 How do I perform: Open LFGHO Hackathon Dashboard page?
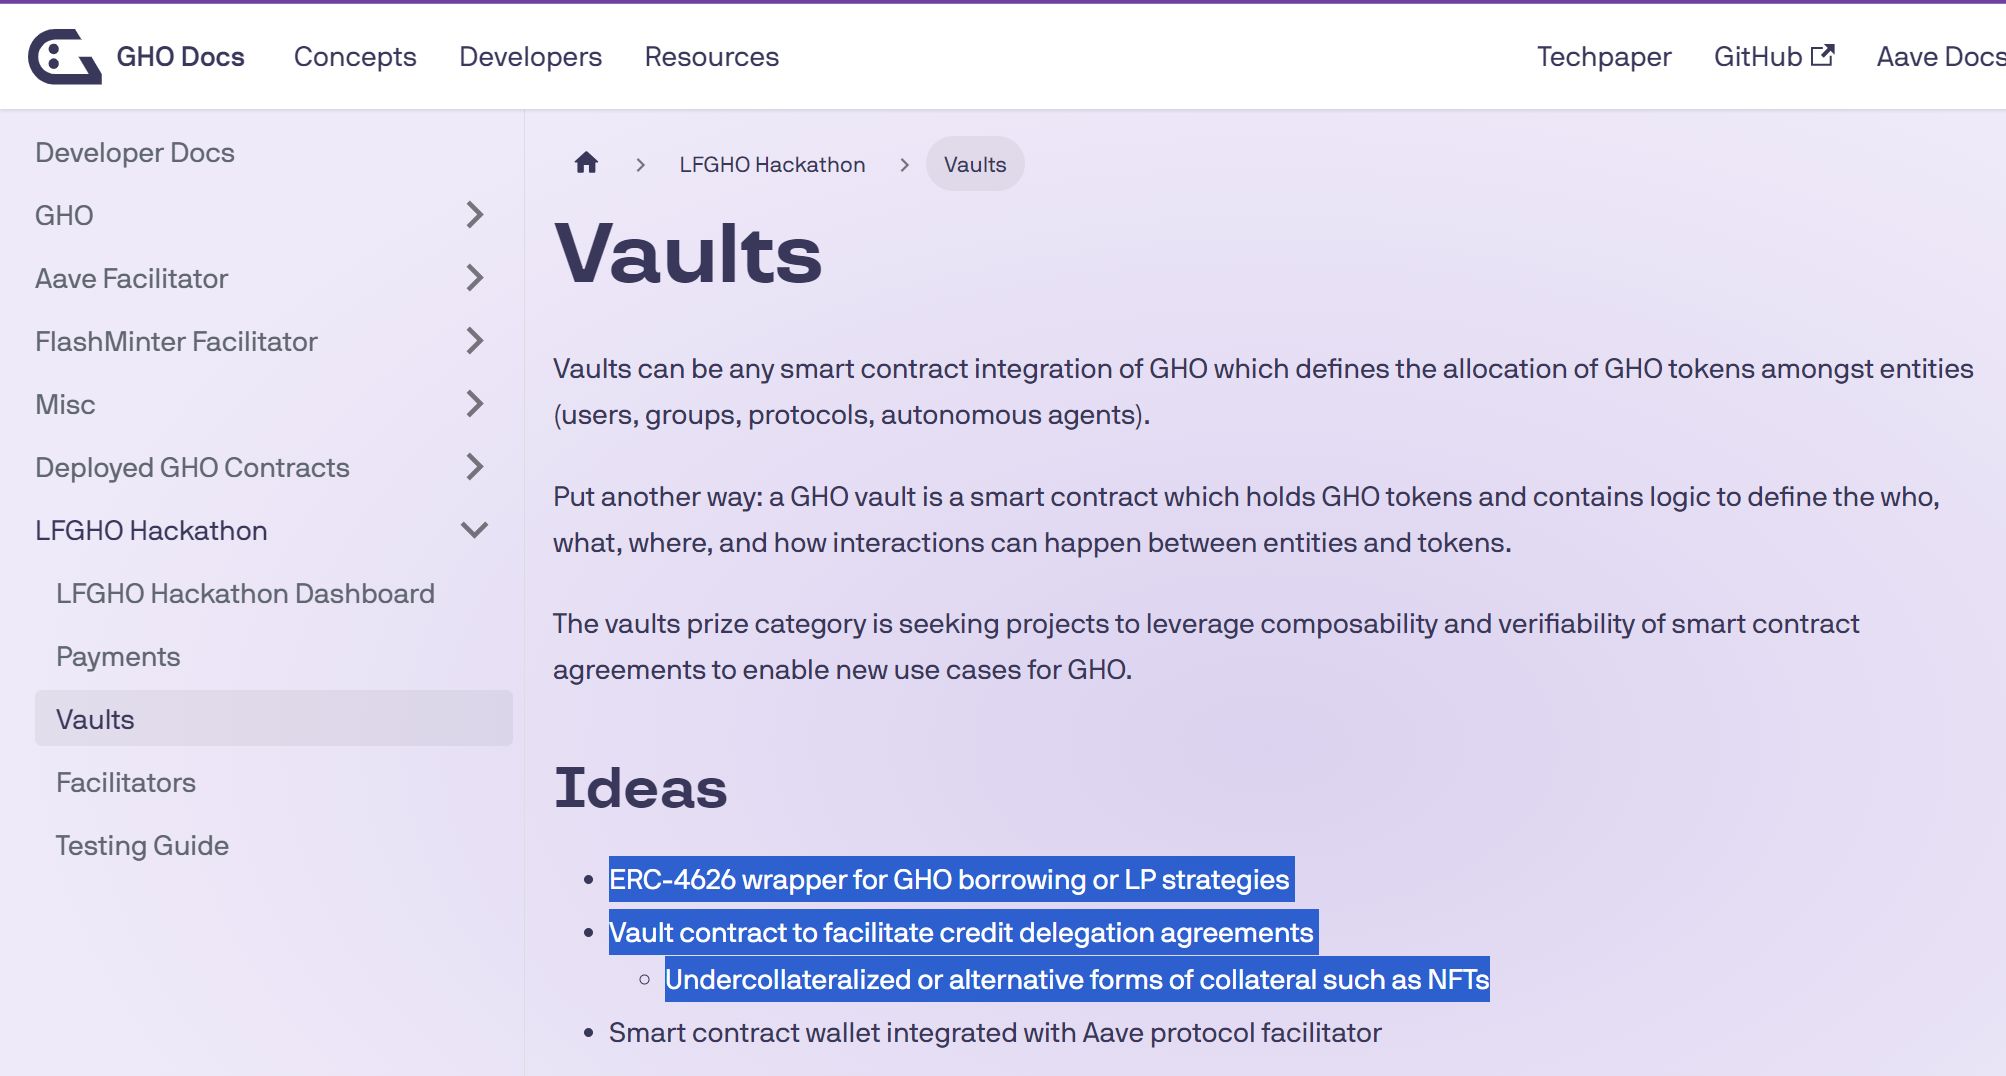pyautogui.click(x=245, y=593)
